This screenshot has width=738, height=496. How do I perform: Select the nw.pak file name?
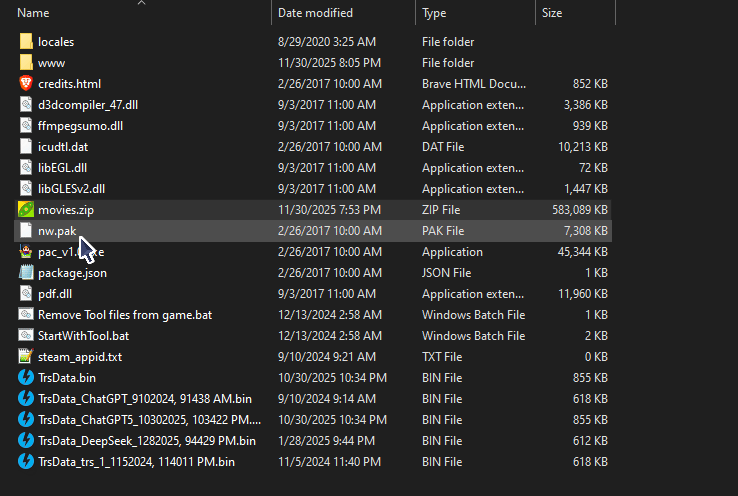pos(56,231)
